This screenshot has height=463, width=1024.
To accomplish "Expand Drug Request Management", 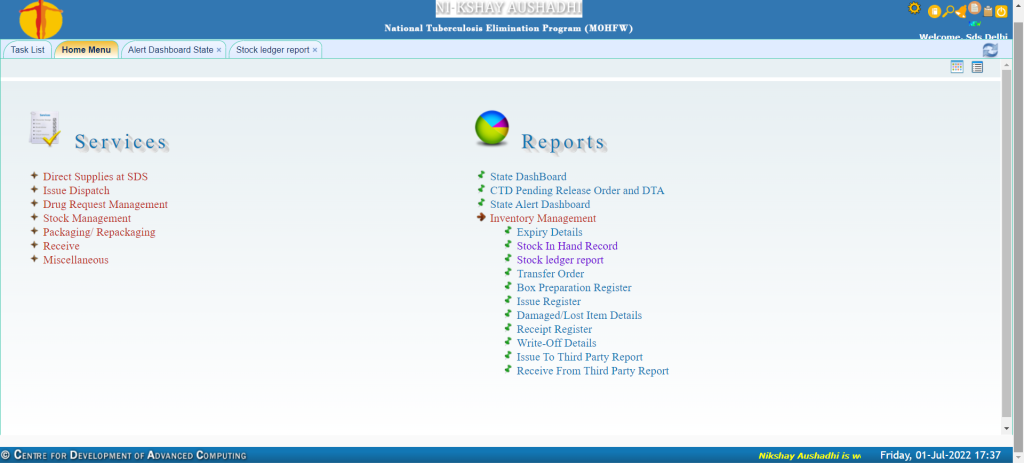I will point(105,204).
